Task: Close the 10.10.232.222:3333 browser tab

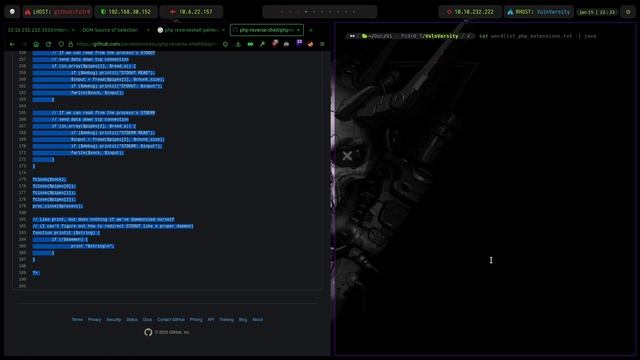Action: coord(73,30)
